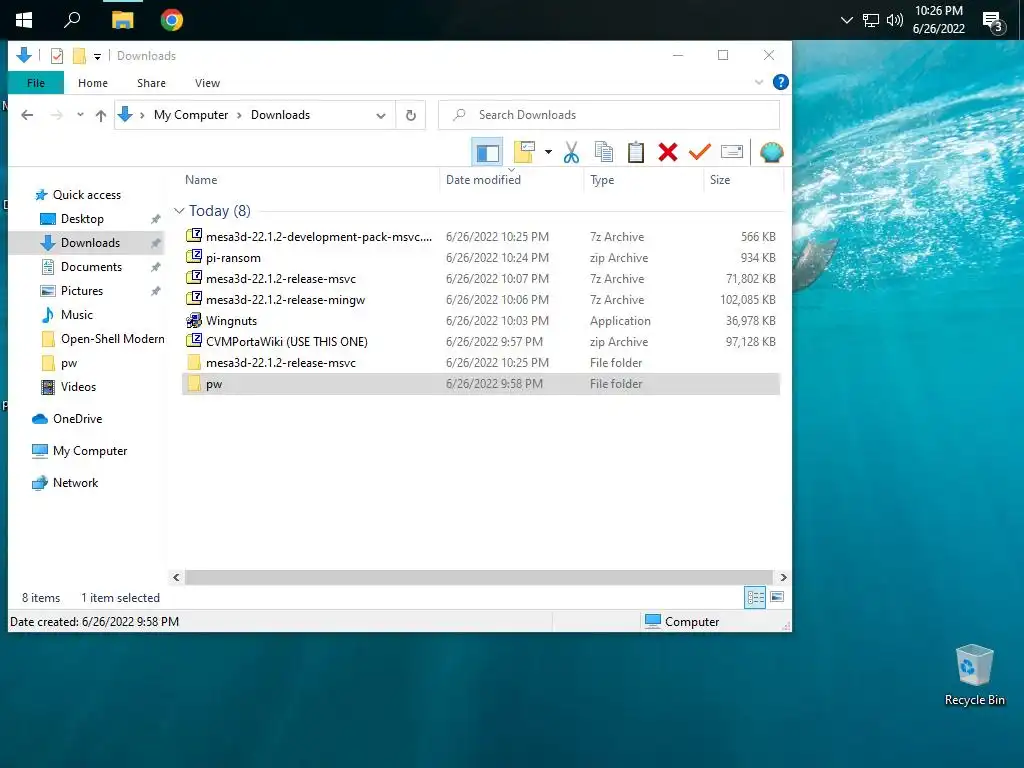
Task: Go up one folder level
Action: pos(101,116)
